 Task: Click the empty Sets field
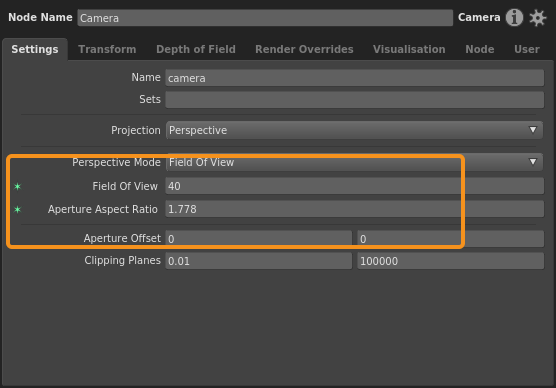coord(354,100)
